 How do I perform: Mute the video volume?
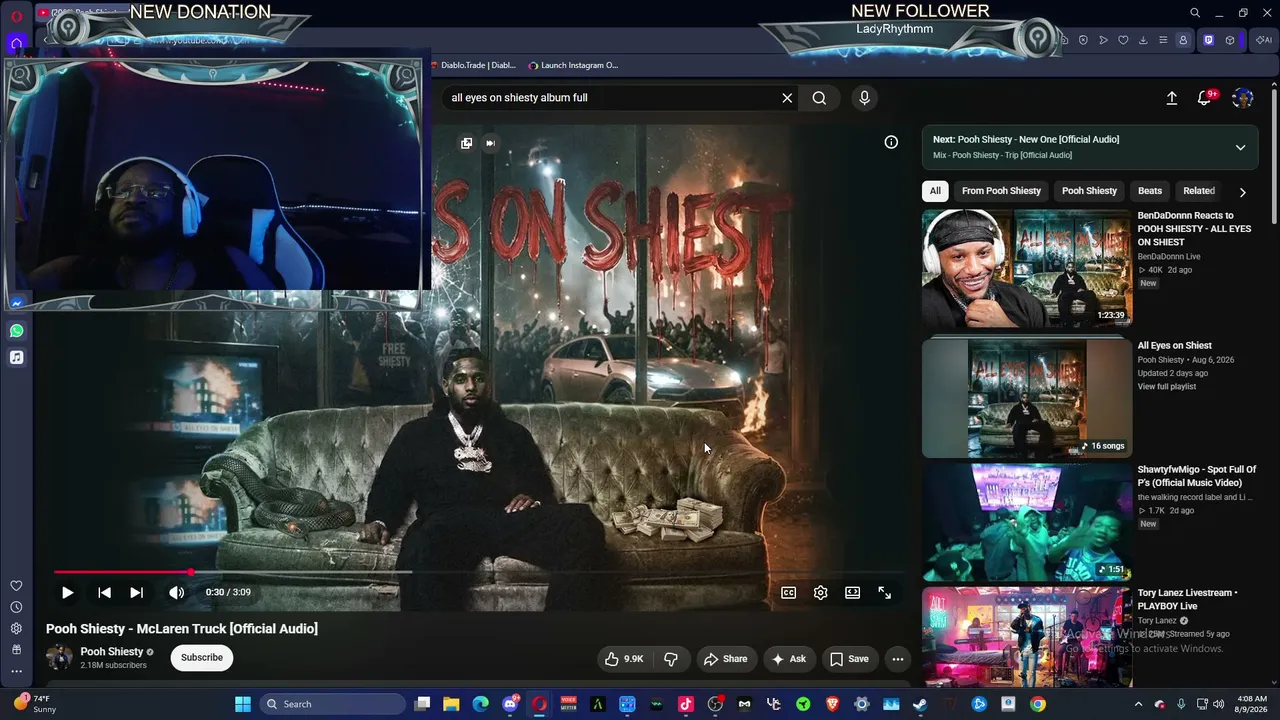tap(176, 592)
